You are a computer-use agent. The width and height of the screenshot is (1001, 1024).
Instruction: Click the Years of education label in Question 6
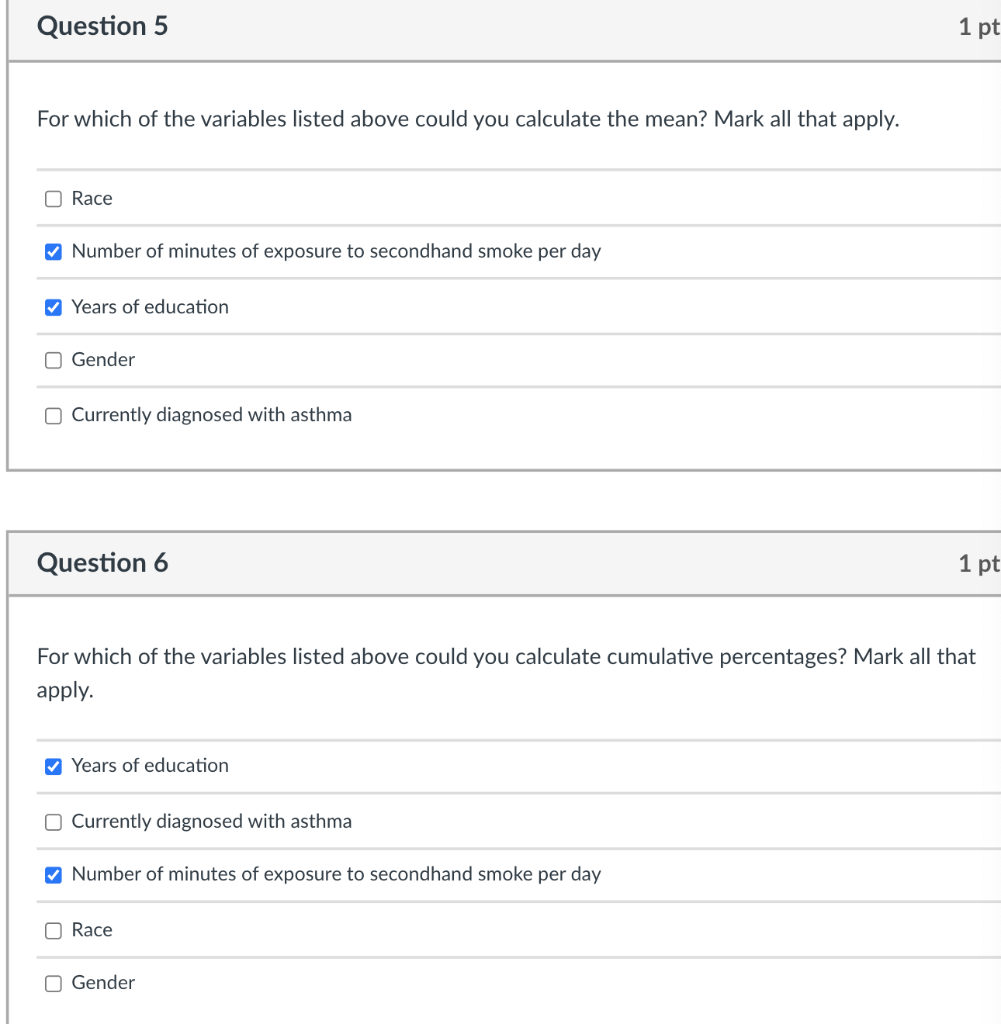tap(148, 766)
